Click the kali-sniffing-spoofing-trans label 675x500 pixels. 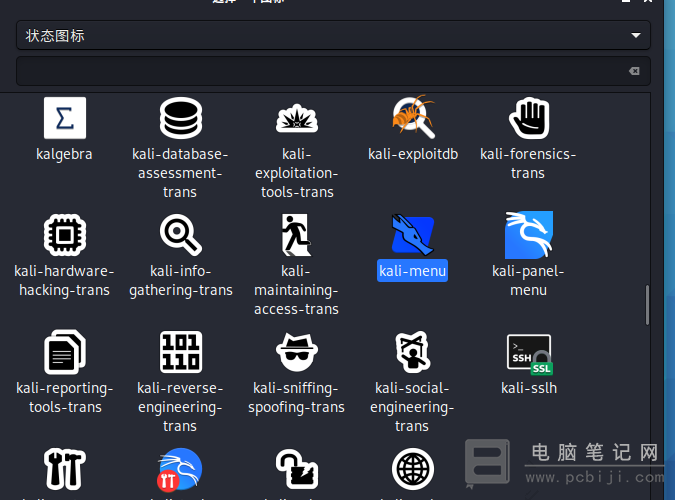(x=296, y=398)
